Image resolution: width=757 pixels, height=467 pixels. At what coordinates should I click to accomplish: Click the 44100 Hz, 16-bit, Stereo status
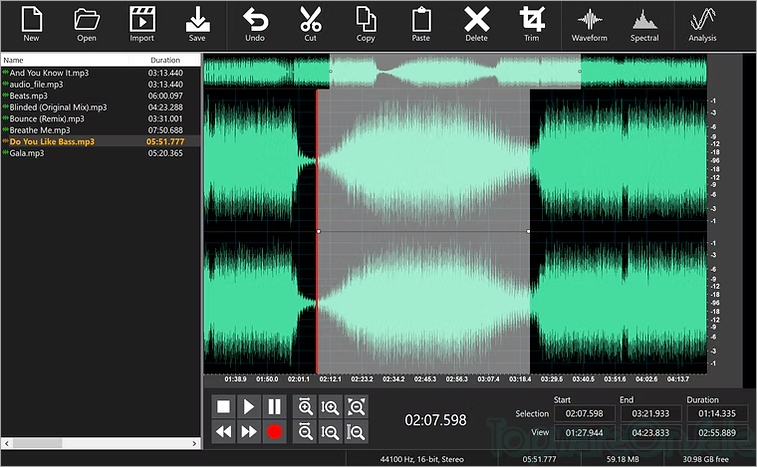click(x=422, y=459)
